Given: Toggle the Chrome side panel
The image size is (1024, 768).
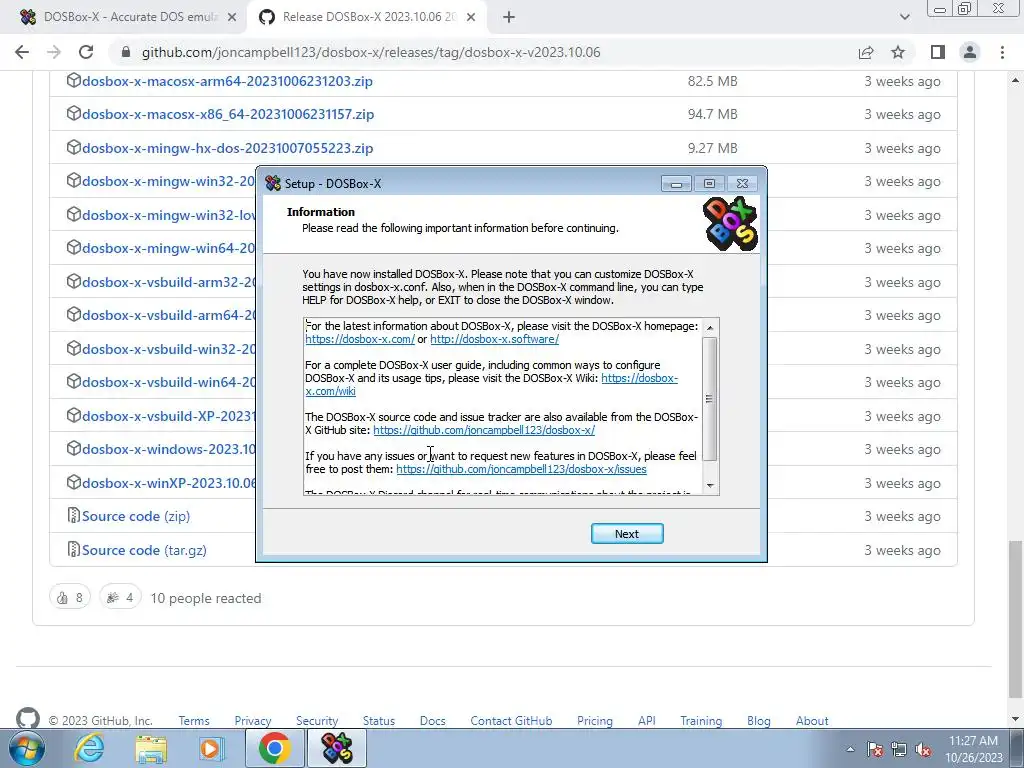Looking at the screenshot, I should click(938, 52).
